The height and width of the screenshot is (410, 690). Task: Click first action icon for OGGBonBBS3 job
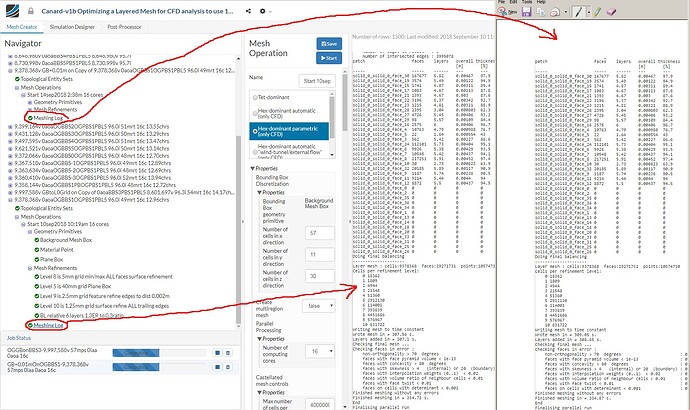click(x=217, y=353)
